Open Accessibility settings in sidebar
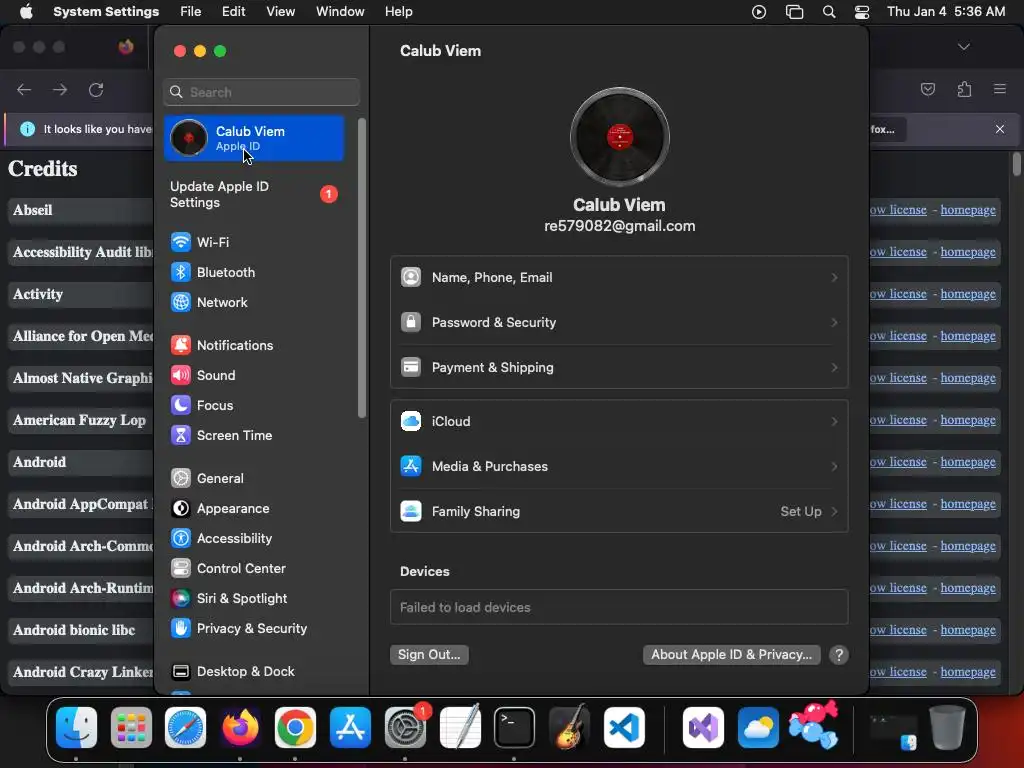The height and width of the screenshot is (768, 1024). (221, 539)
